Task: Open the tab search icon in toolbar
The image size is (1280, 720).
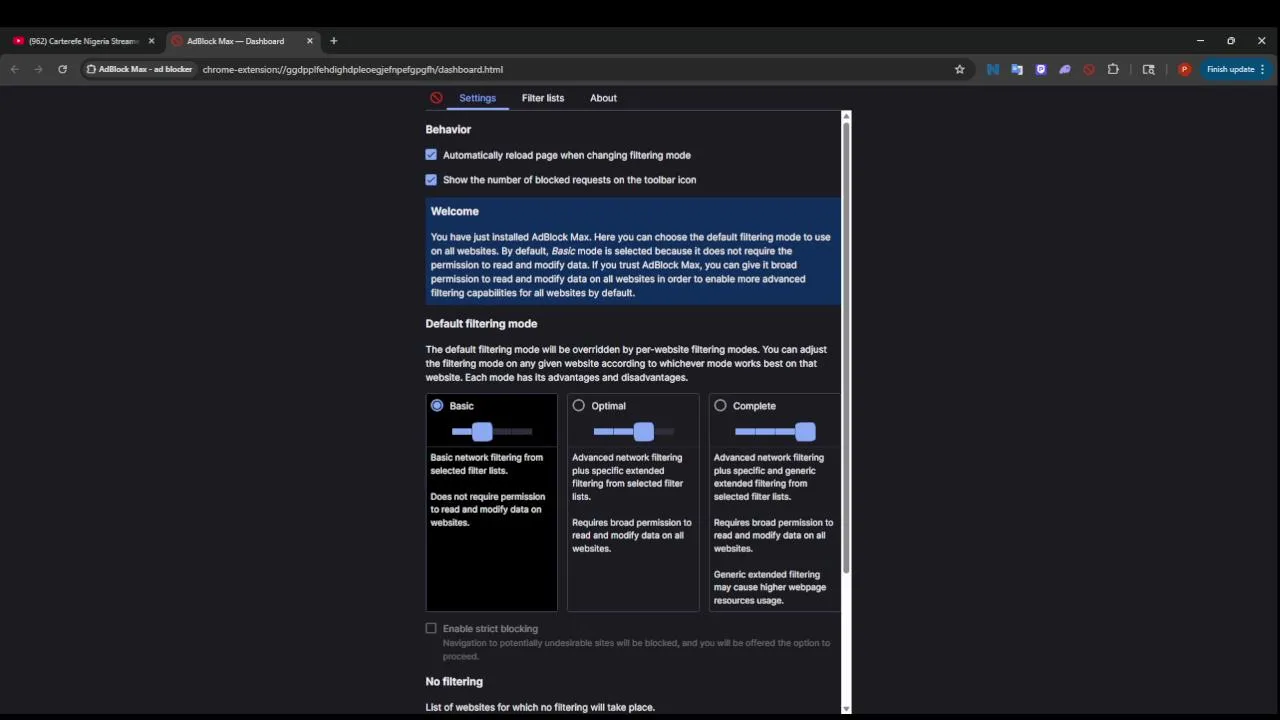Action: coord(1149,69)
